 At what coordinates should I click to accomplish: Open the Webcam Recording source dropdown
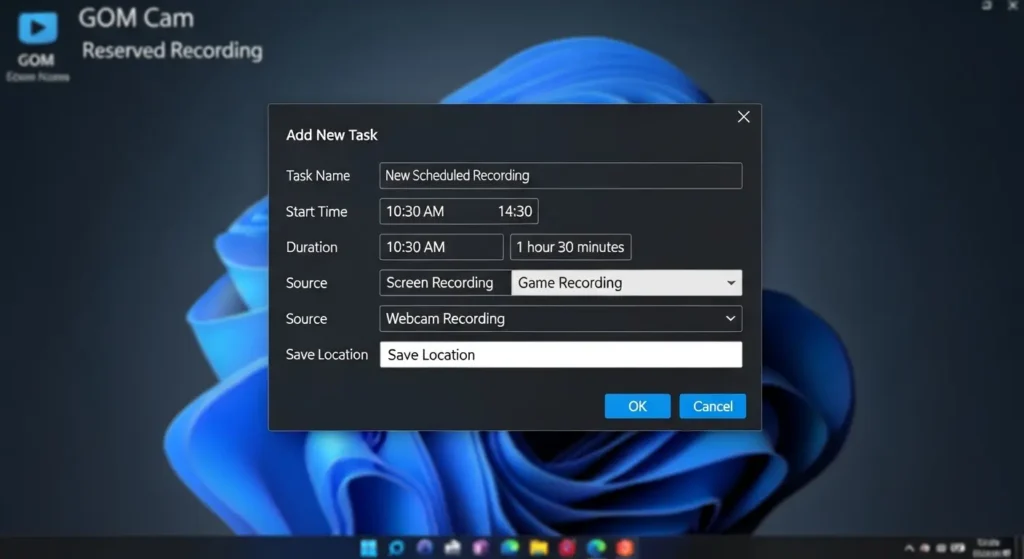pos(730,319)
